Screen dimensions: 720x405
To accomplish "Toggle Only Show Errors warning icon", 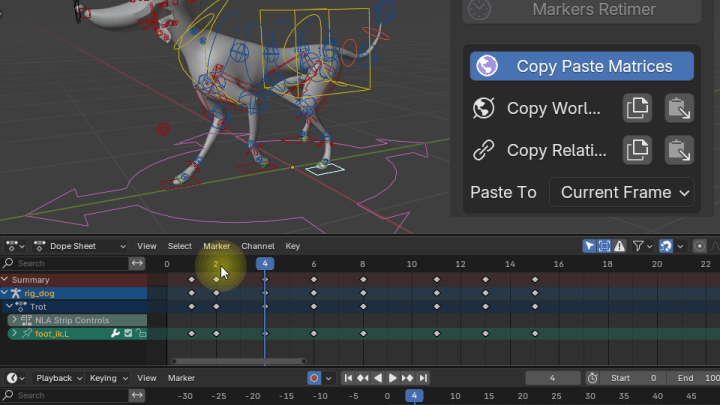I will 619,246.
